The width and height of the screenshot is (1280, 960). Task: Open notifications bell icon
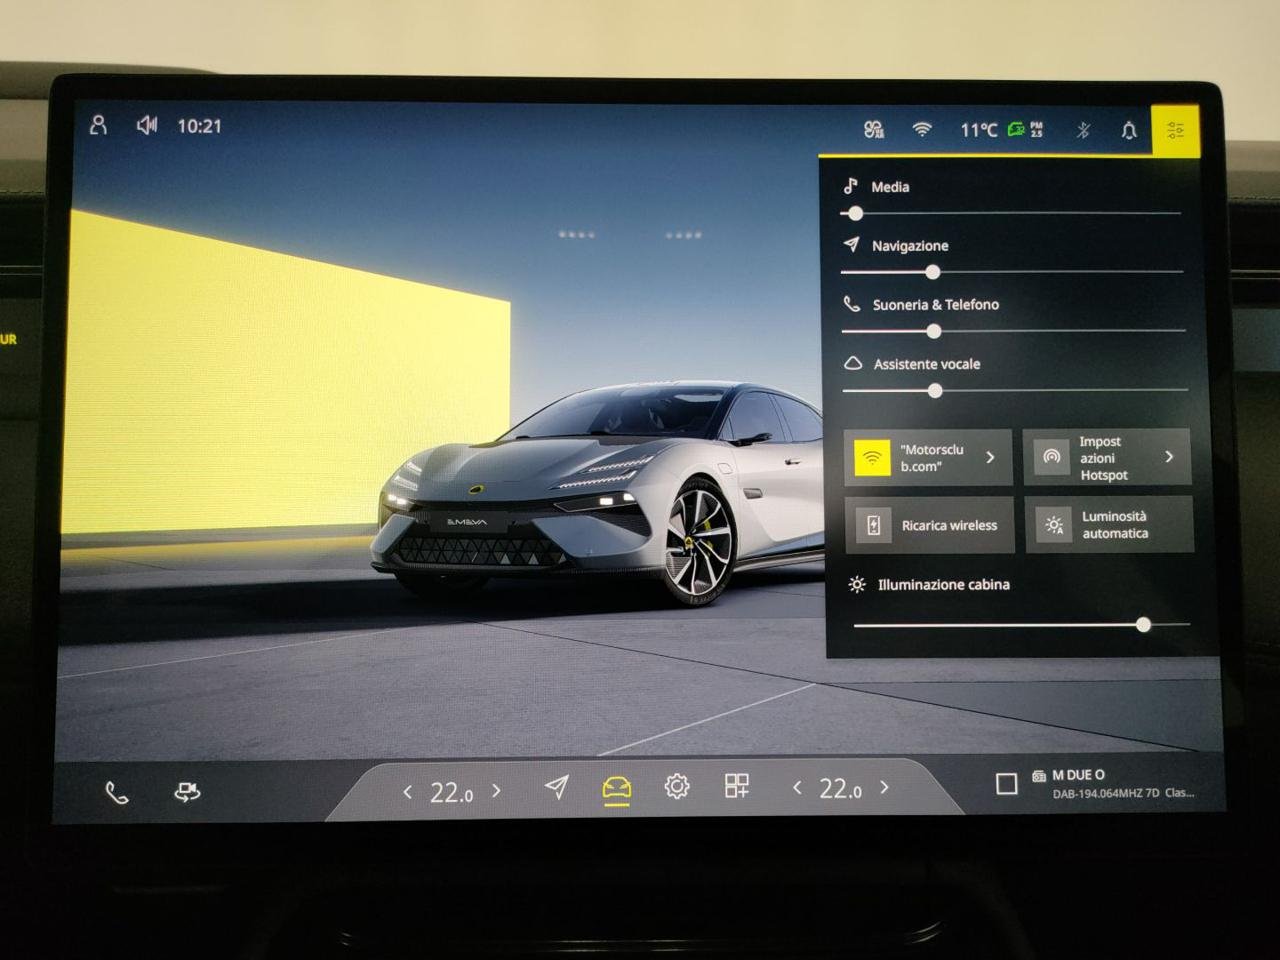[x=1129, y=130]
